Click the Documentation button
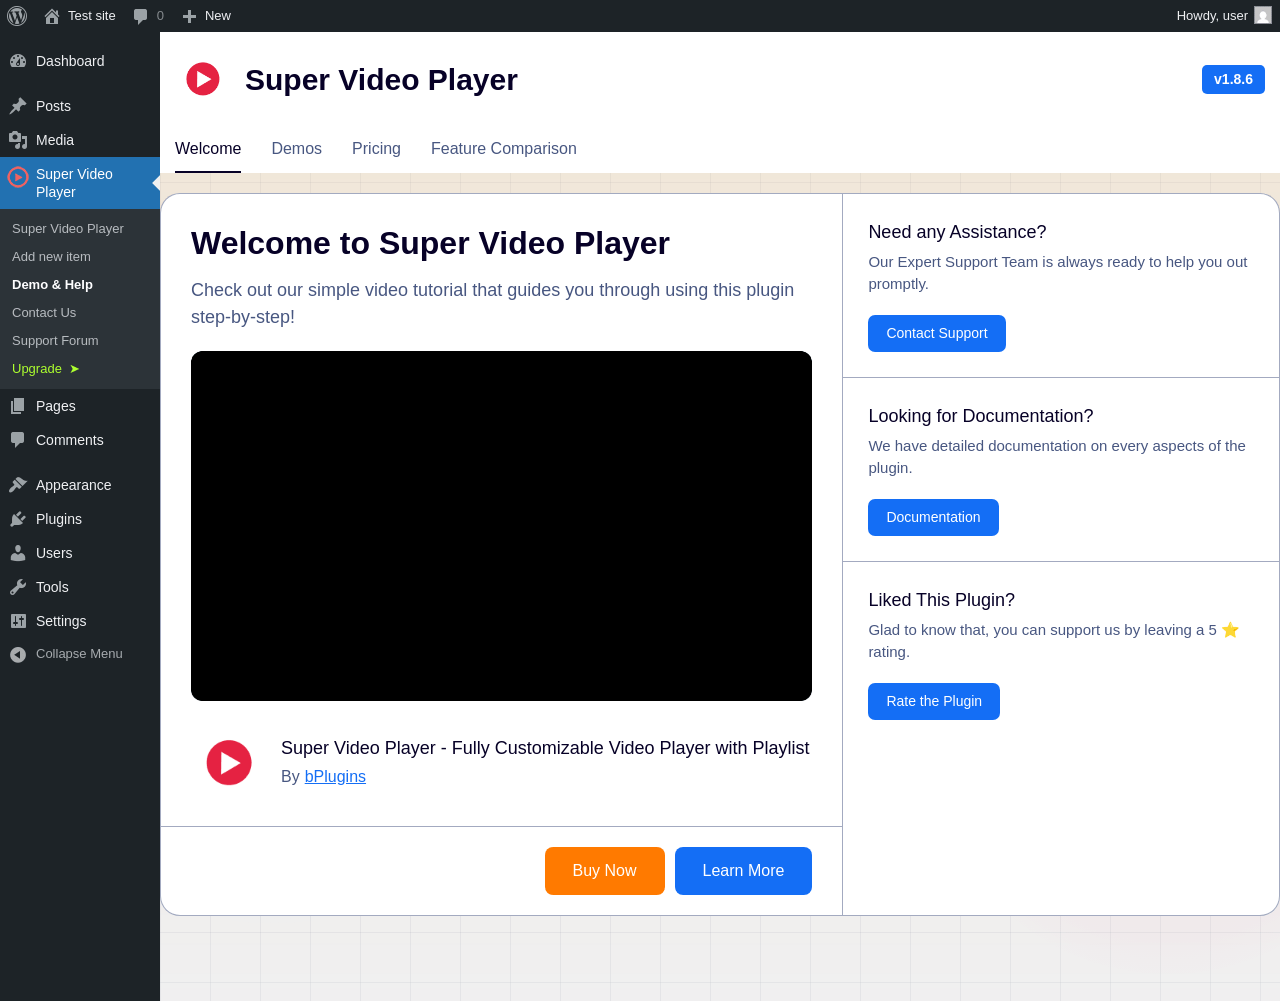The width and height of the screenshot is (1280, 1001). pyautogui.click(x=933, y=518)
